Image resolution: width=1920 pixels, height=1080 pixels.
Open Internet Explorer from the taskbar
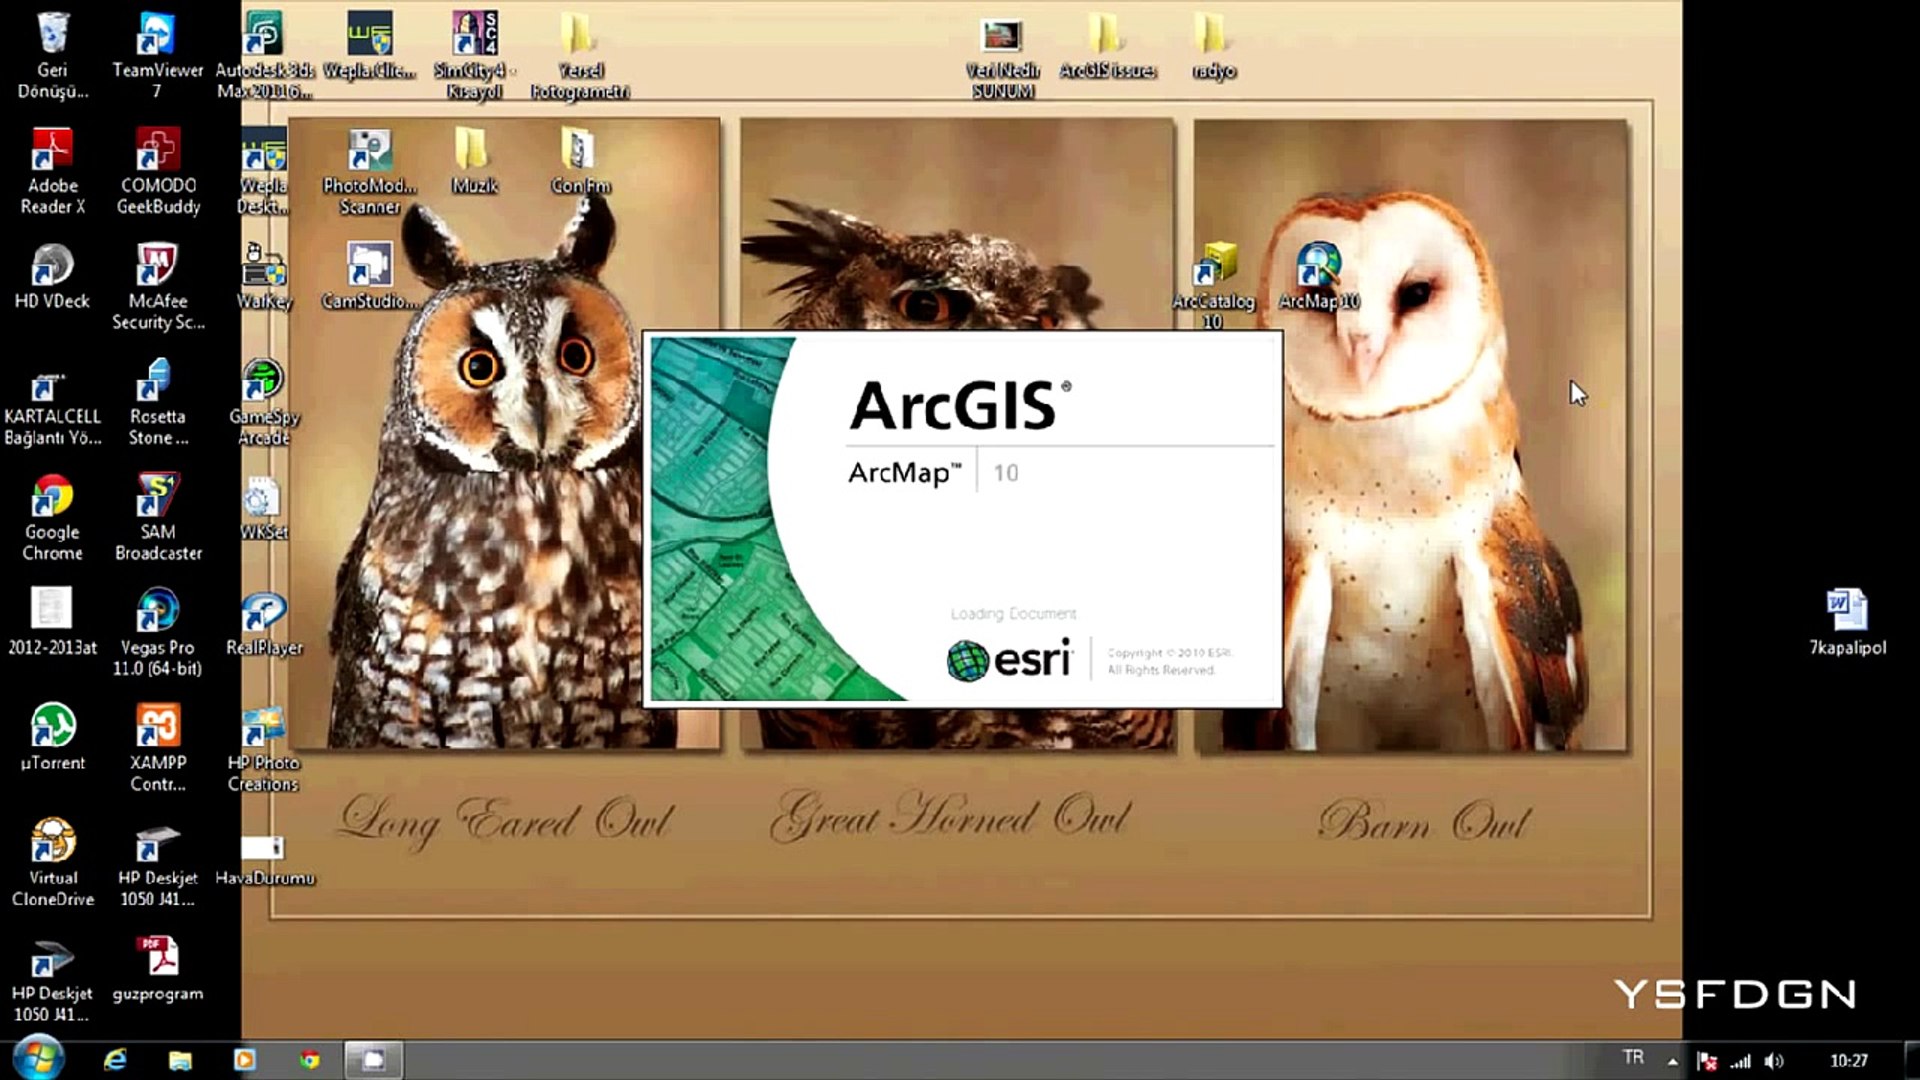[115, 1059]
